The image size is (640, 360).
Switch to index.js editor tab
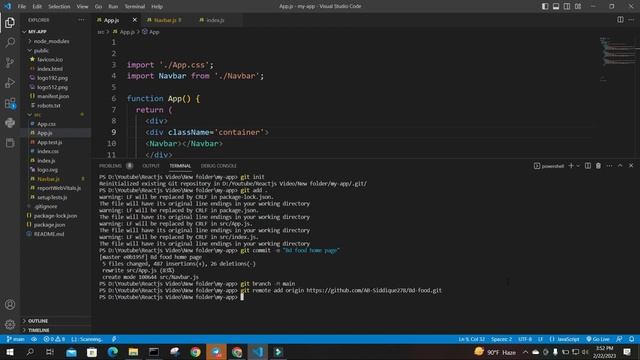215,20
